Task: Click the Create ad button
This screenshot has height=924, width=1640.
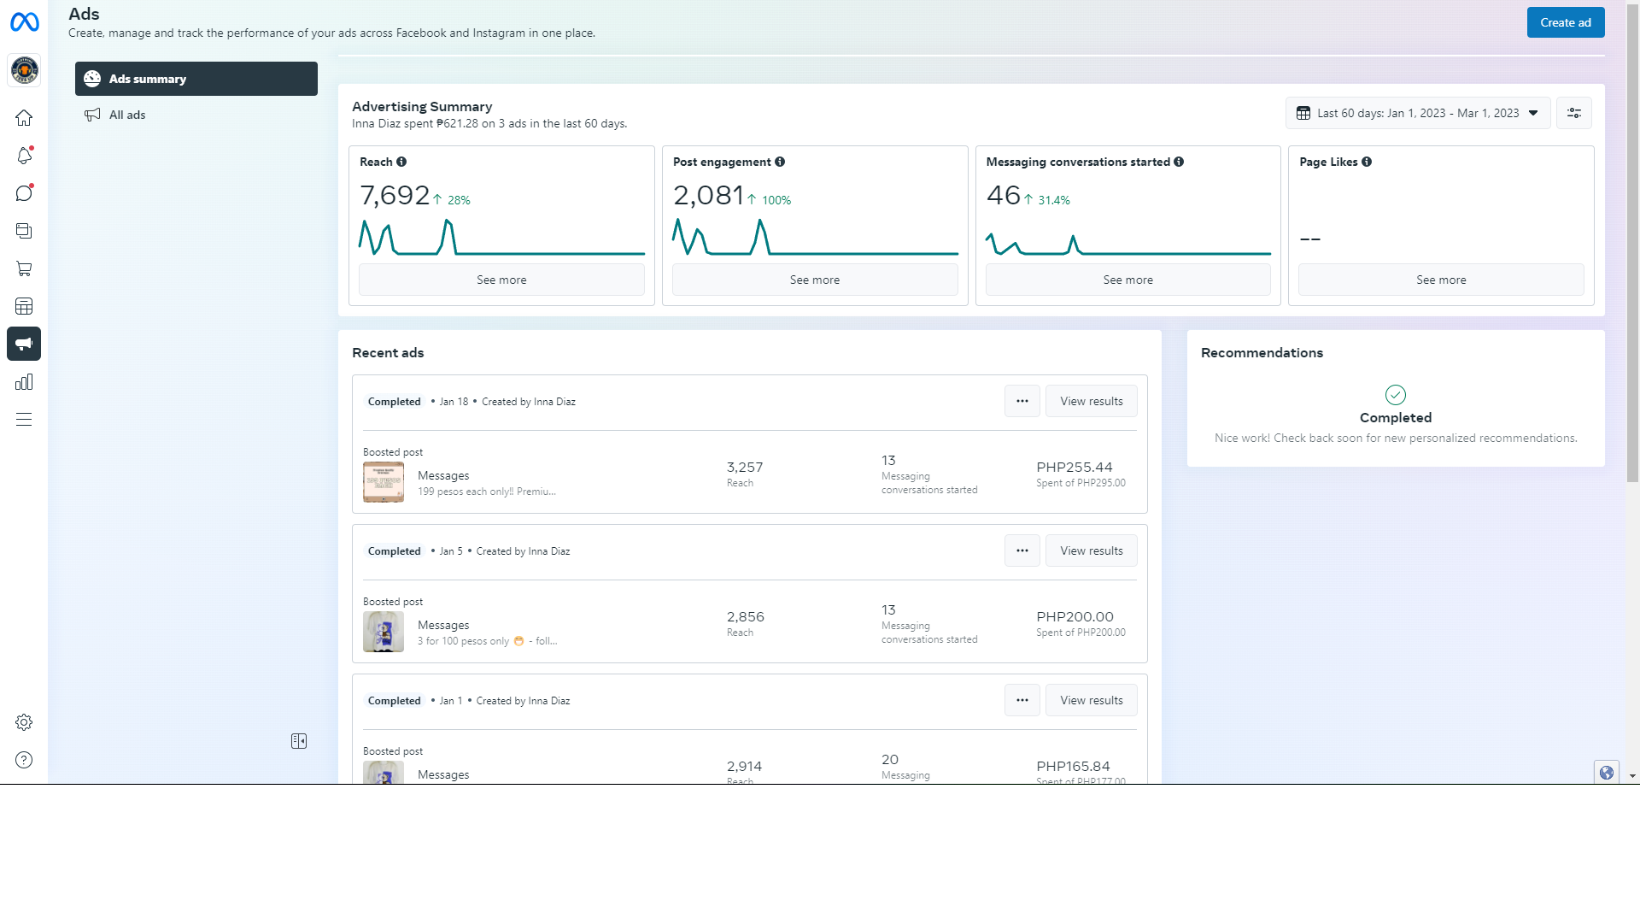Action: click(x=1565, y=22)
